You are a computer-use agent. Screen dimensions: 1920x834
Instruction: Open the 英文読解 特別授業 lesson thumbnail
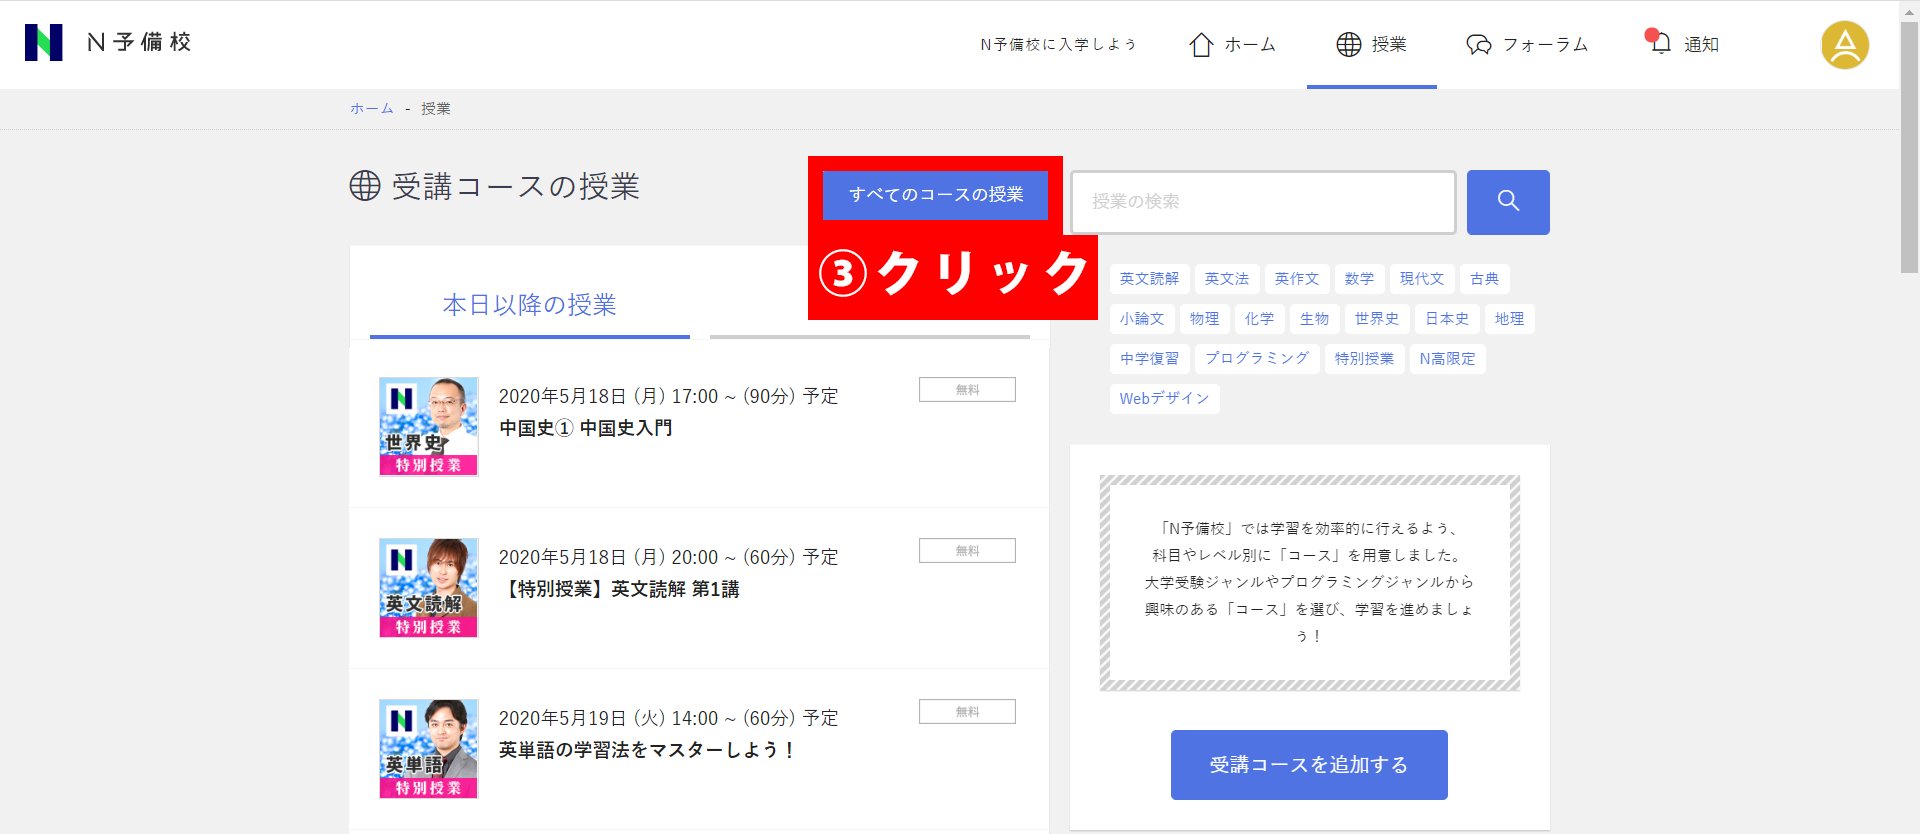(429, 588)
